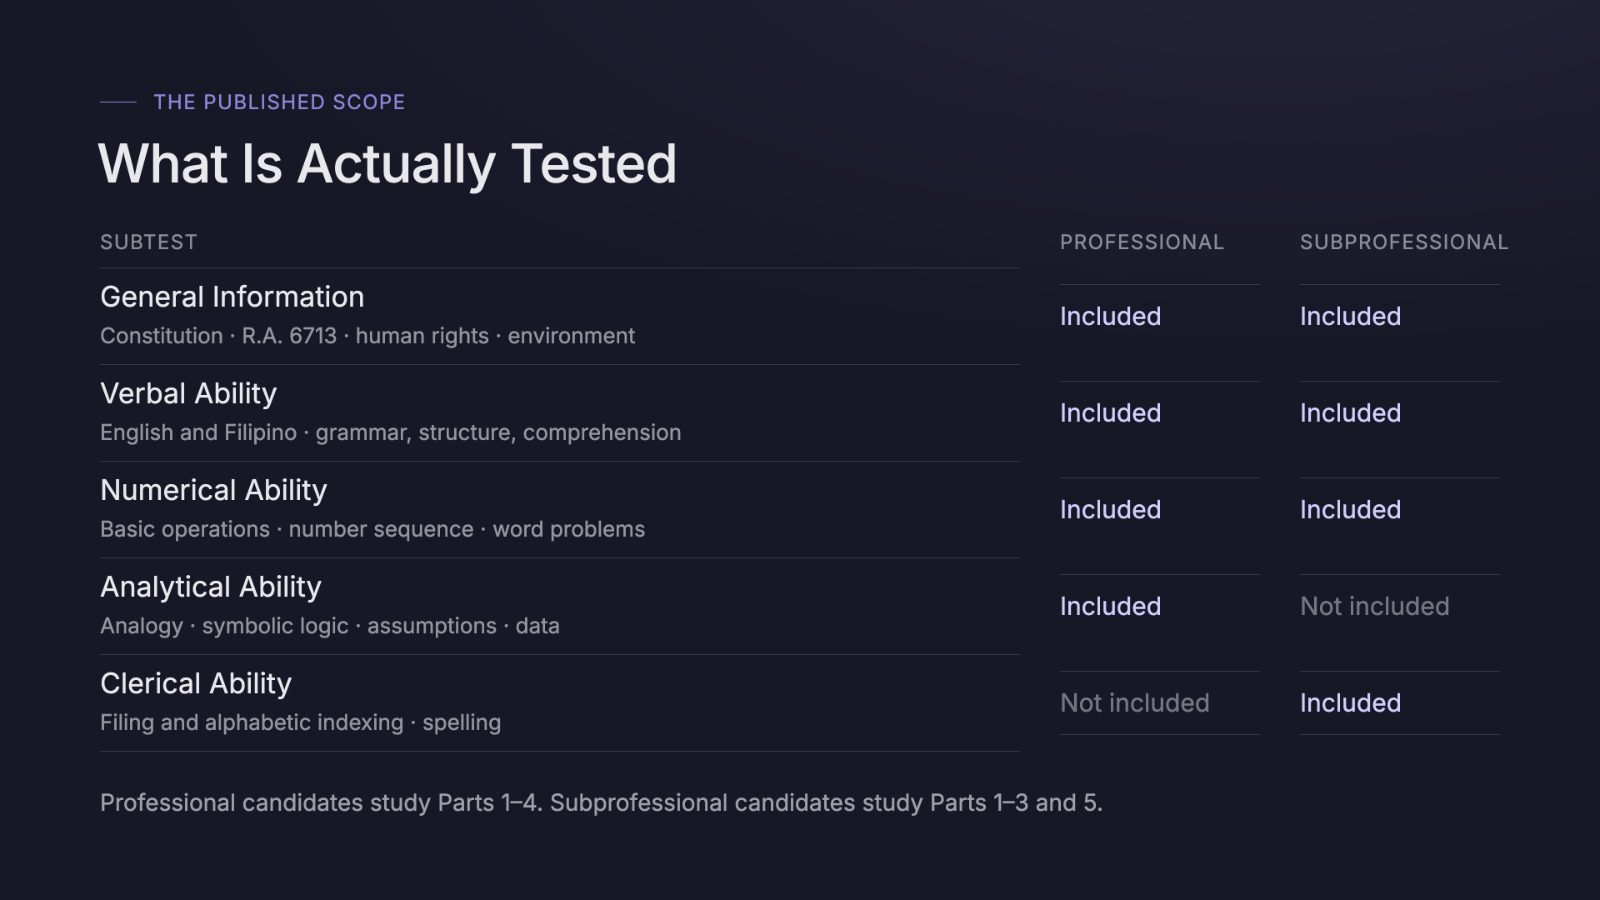This screenshot has width=1600, height=900.
Task: Select 'THE PUBLISHED SCOPE' section label
Action: [x=279, y=102]
